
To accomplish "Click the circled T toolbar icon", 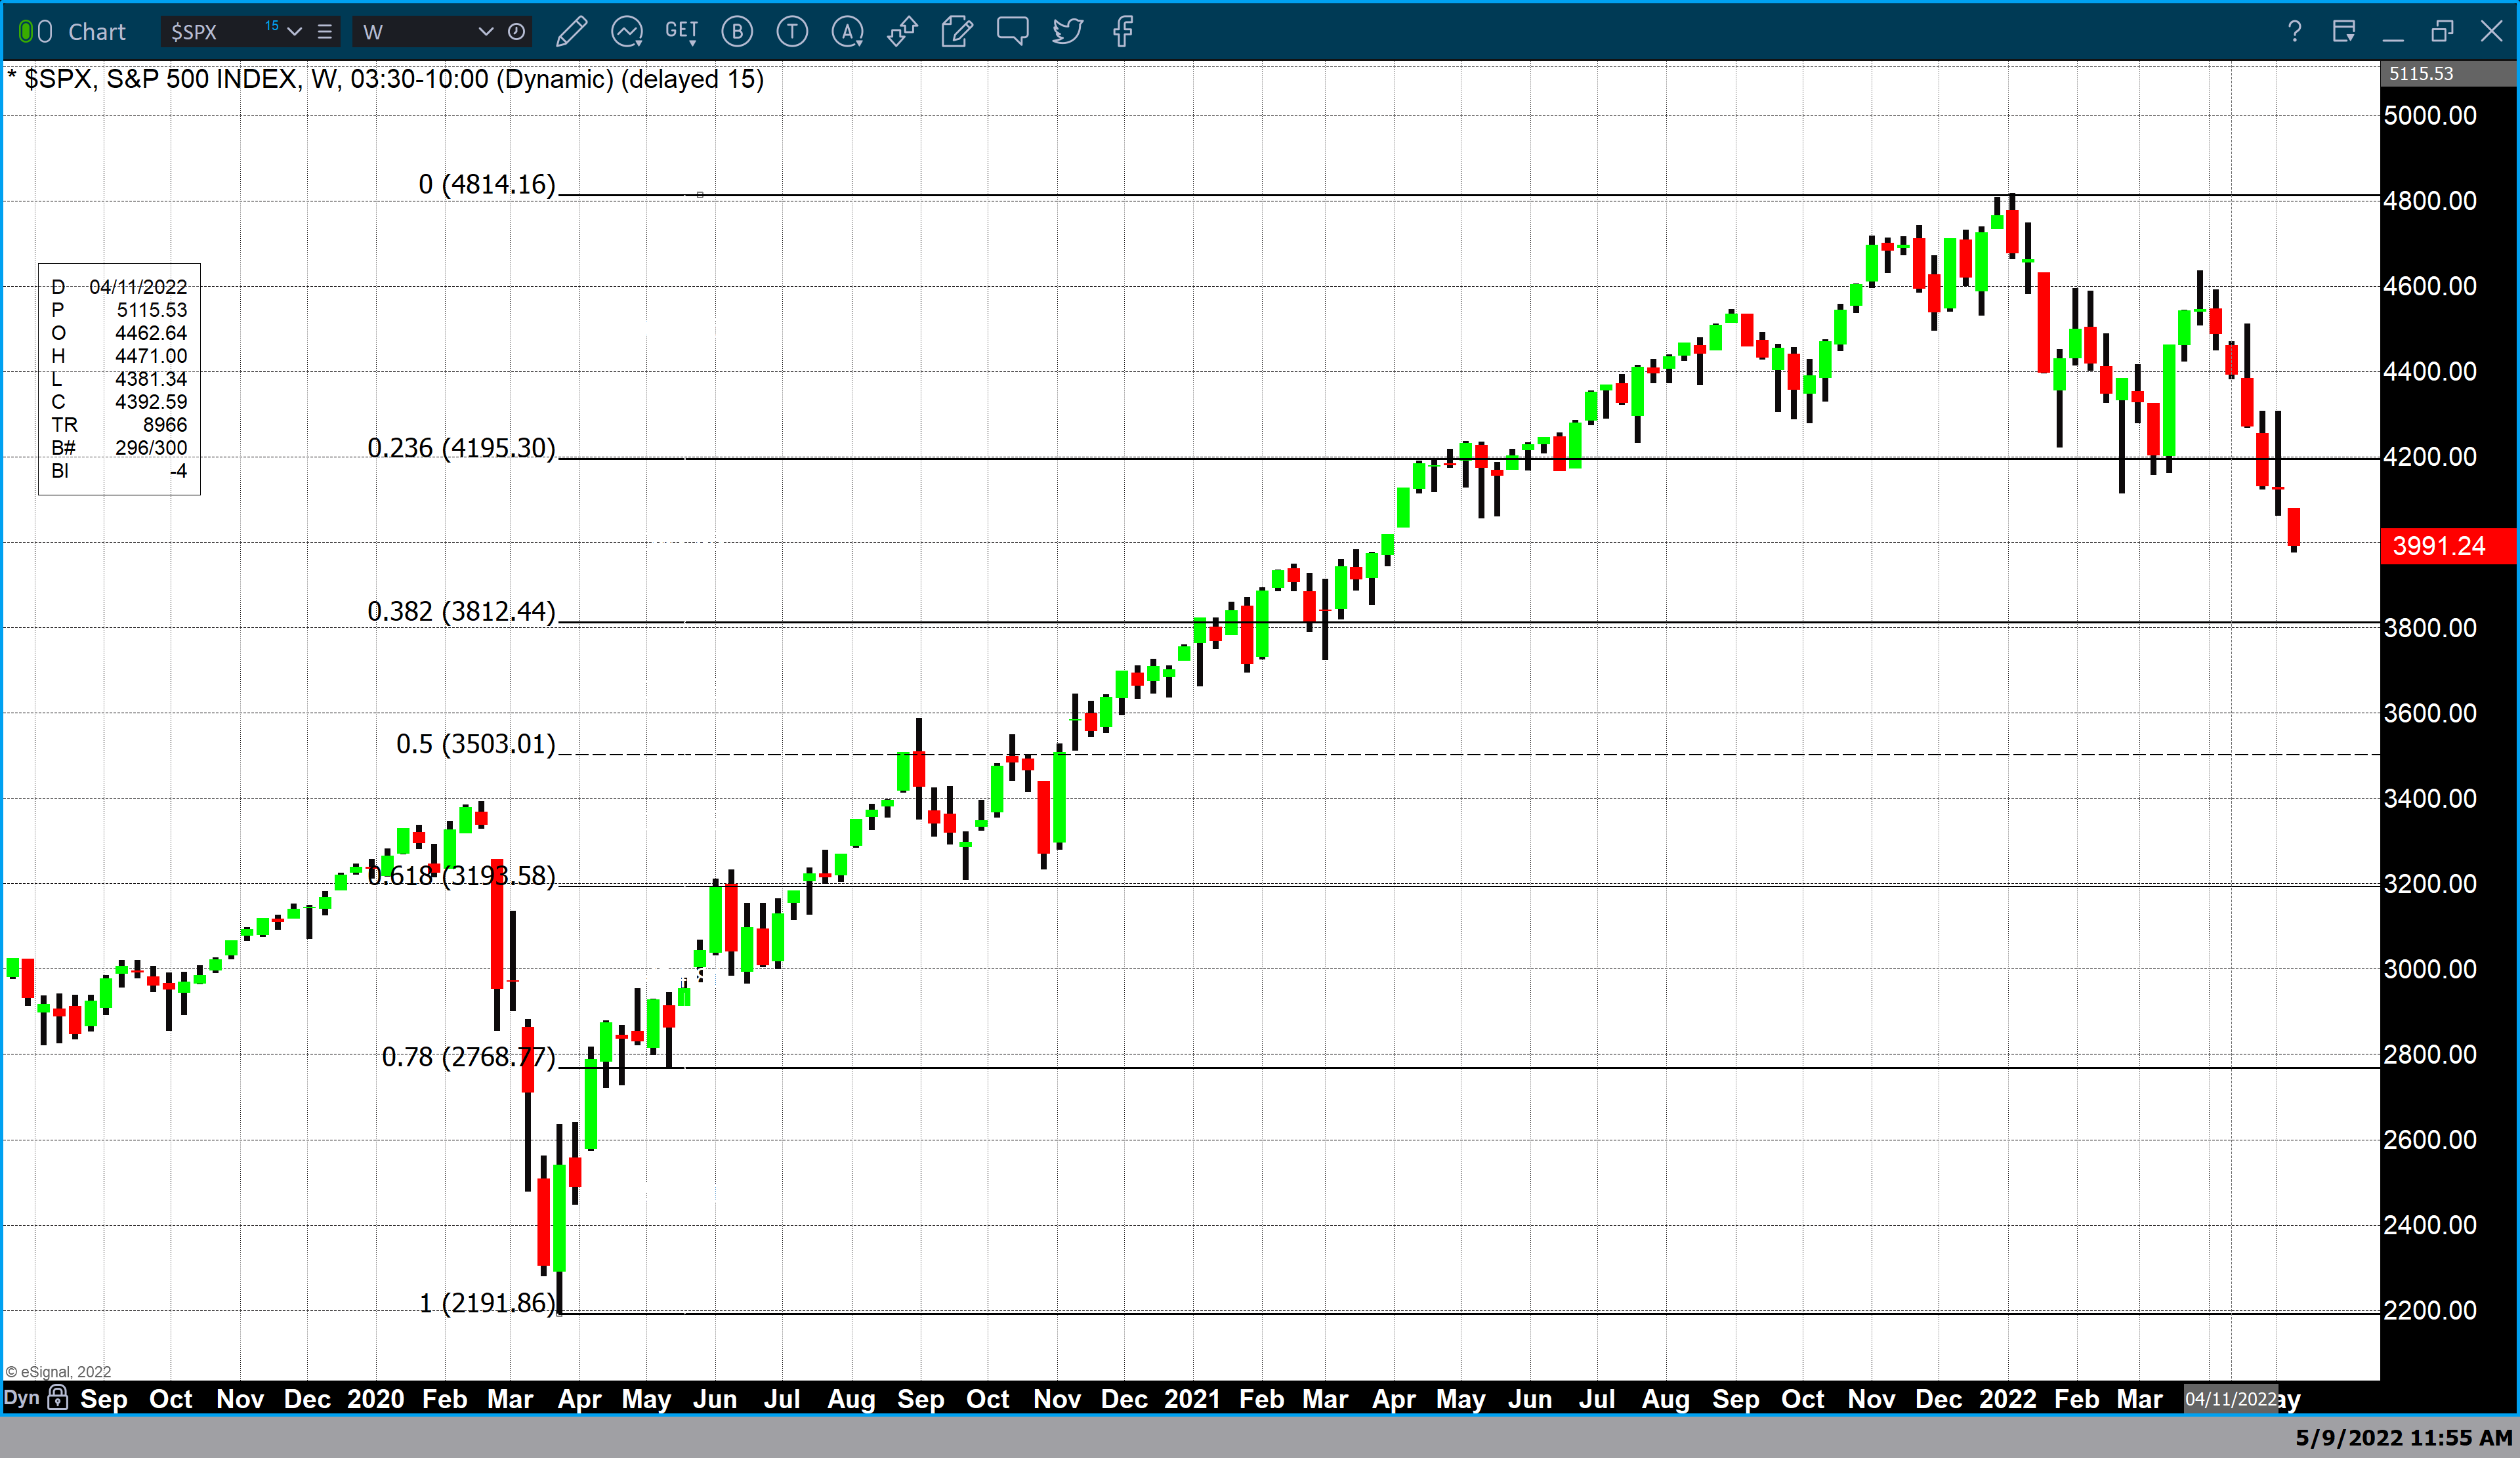I will click(792, 32).
